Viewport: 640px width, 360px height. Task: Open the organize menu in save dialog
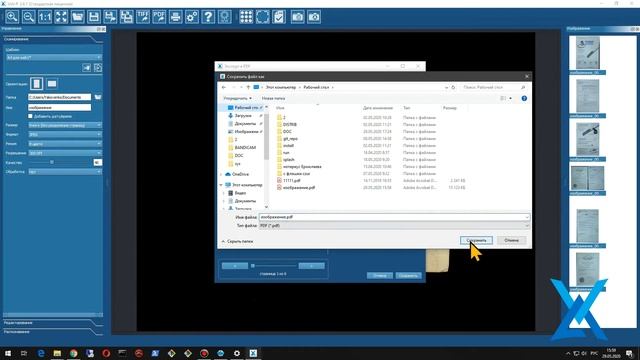pyautogui.click(x=238, y=98)
